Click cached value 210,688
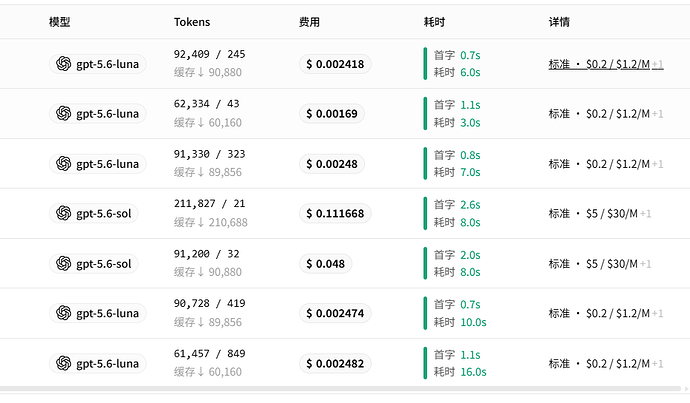This screenshot has height=403, width=690. coord(228,222)
